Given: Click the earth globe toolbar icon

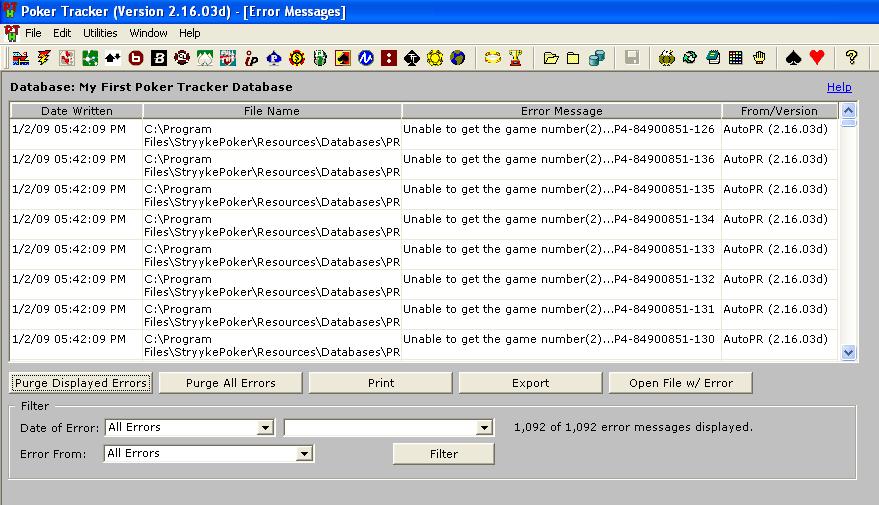Looking at the screenshot, I should pyautogui.click(x=458, y=58).
